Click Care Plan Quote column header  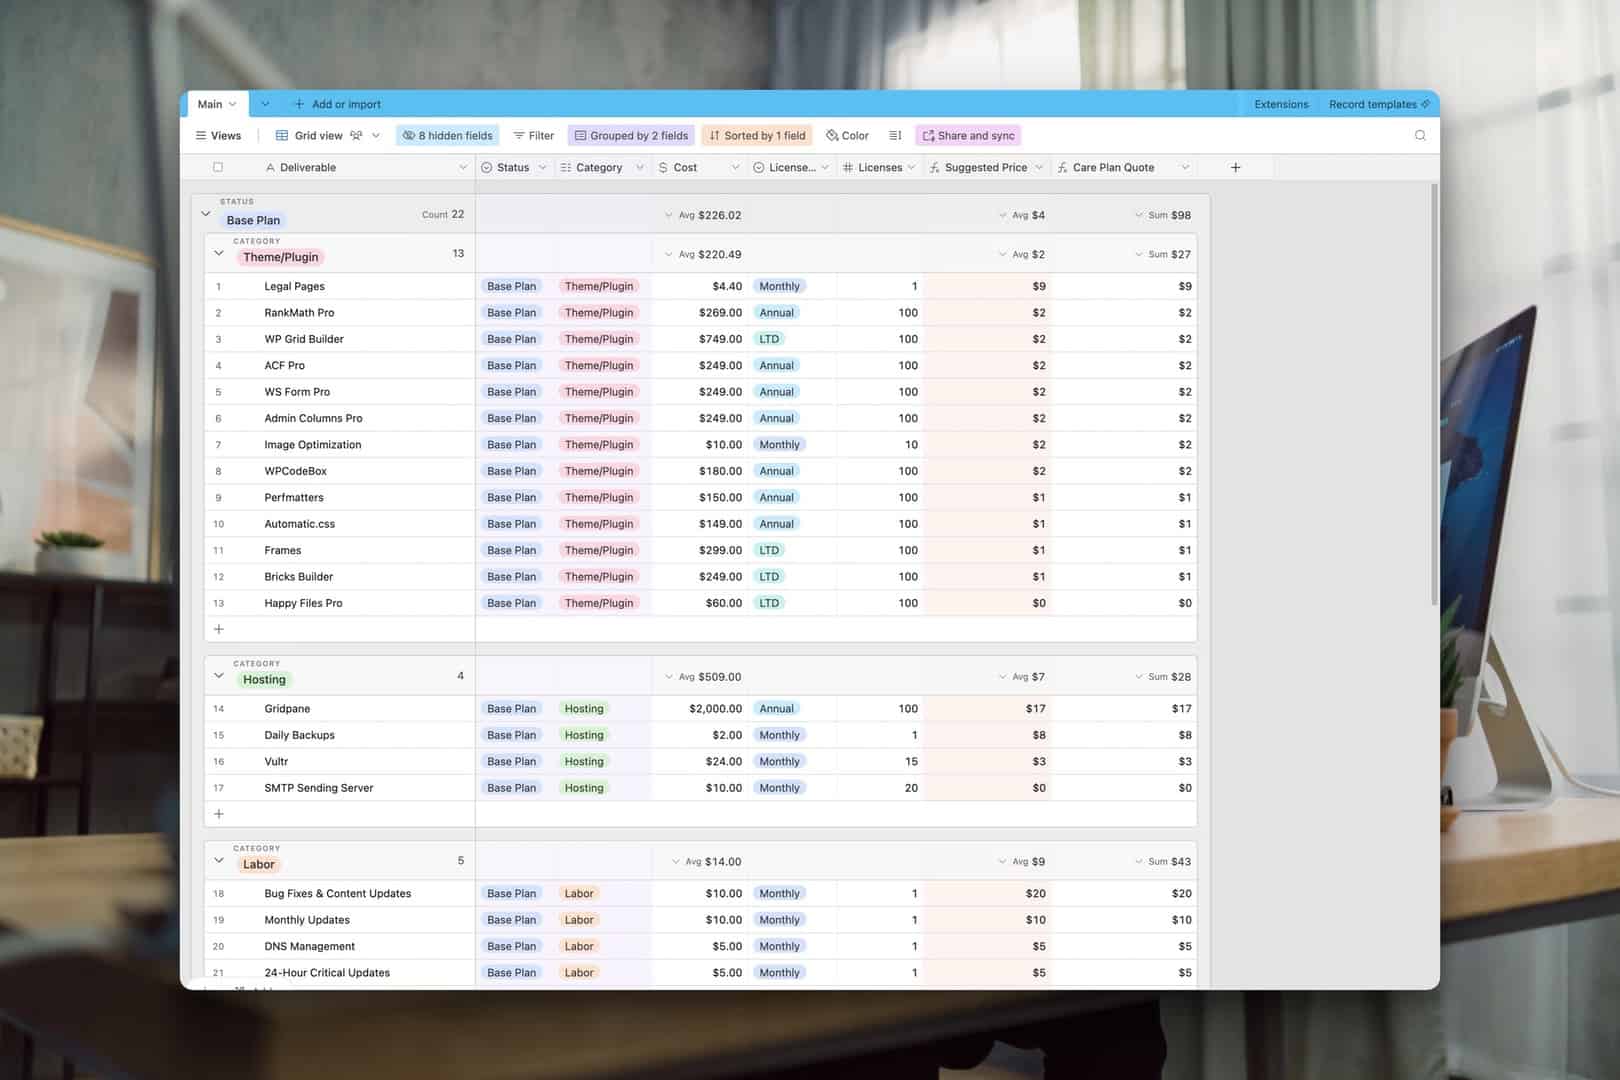[1123, 167]
